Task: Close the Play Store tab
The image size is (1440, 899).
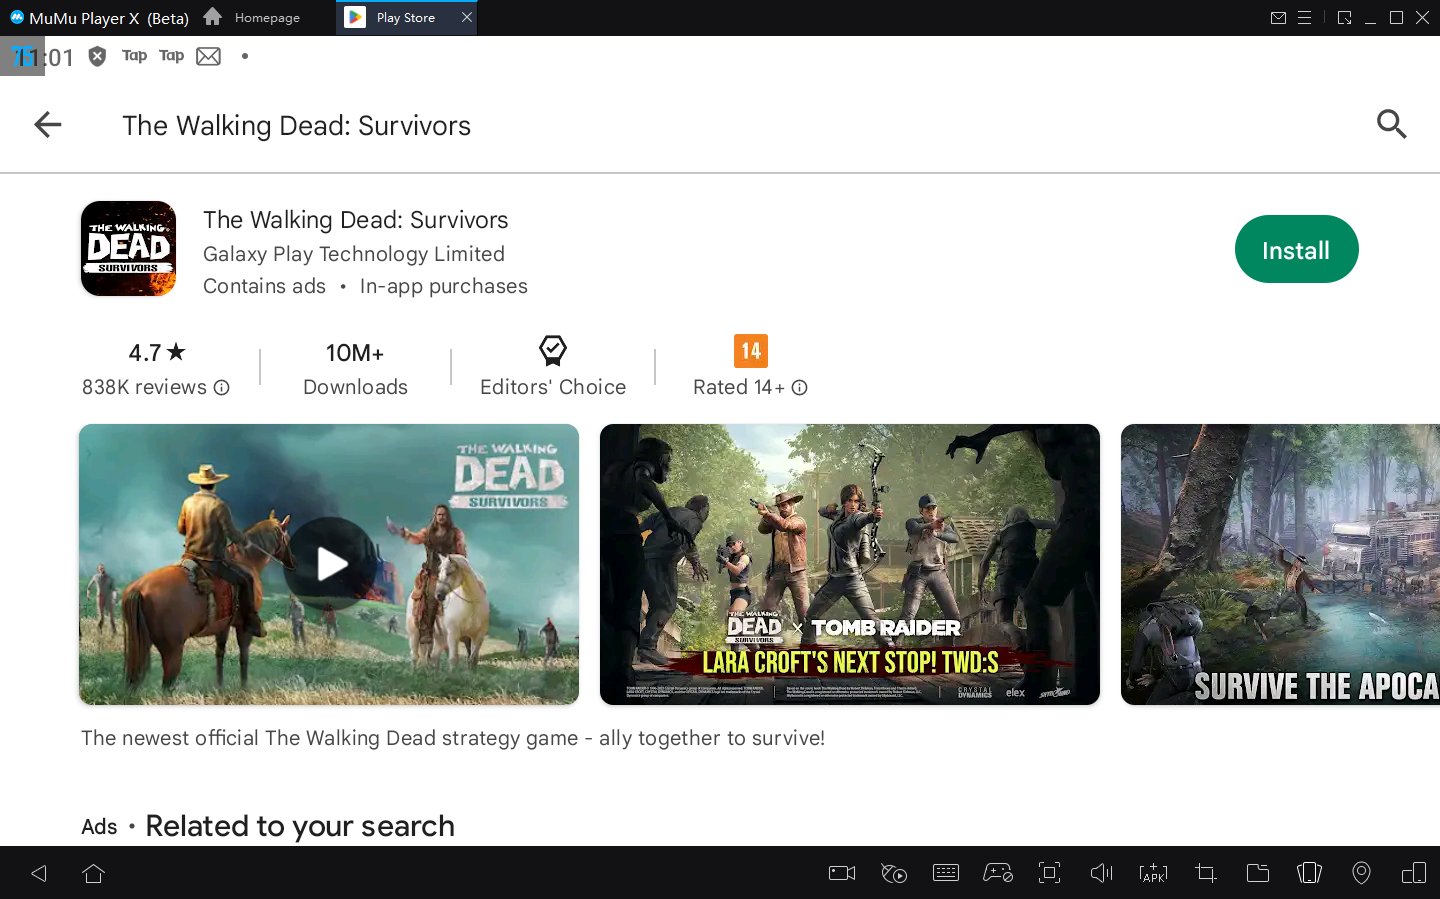Action: point(466,17)
